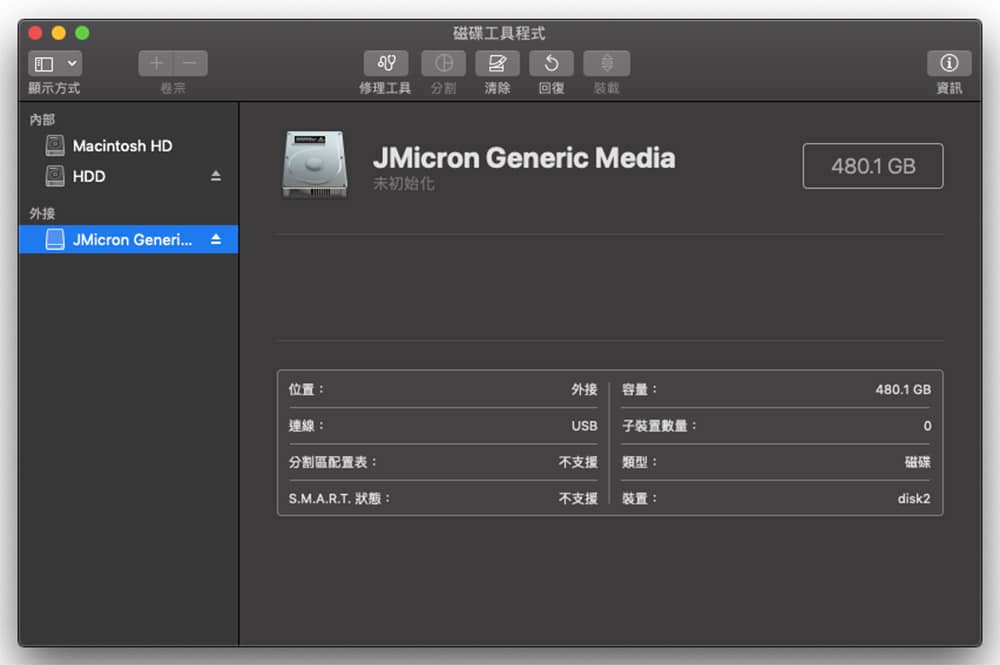Eject the JMicron Generic disk
The image size is (1000, 665).
pos(216,240)
